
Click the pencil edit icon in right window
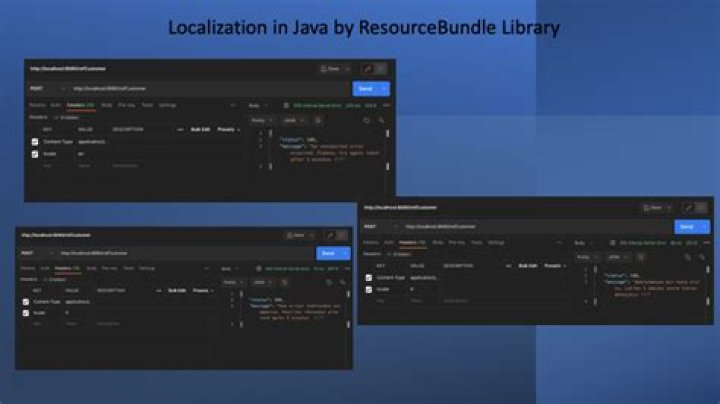coord(688,208)
